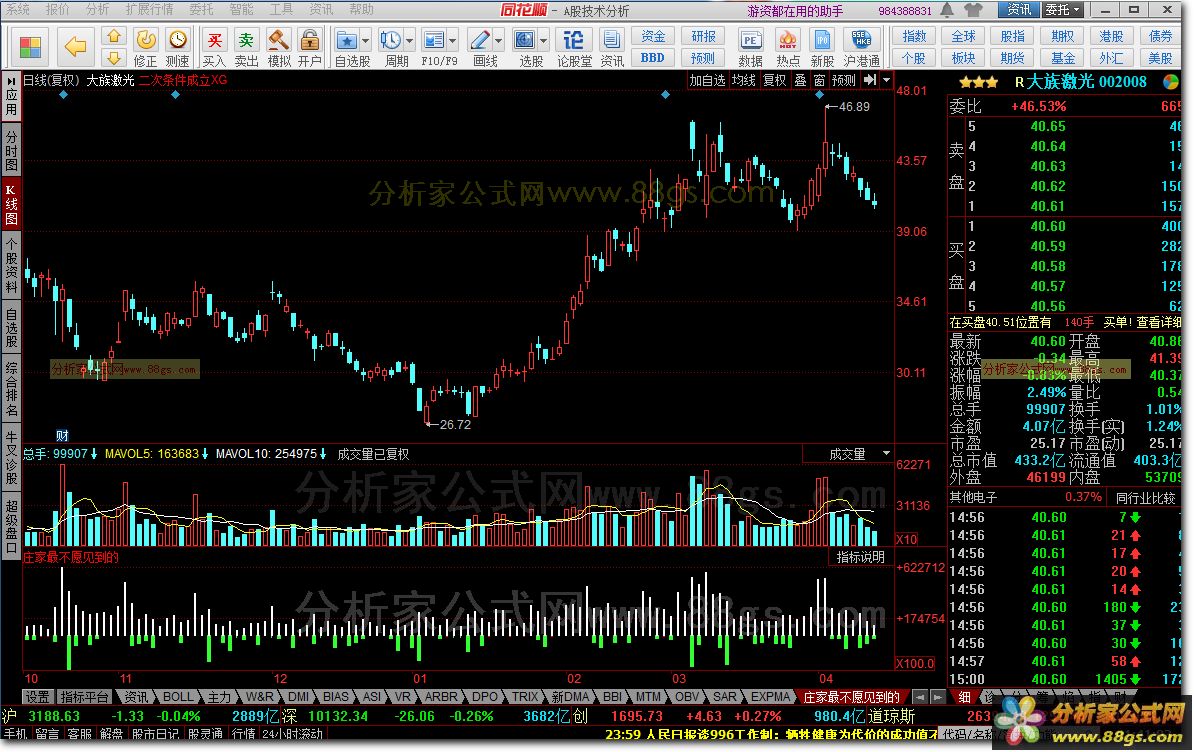The height and width of the screenshot is (752, 1194).
Task: Go back with the yellow left arrow
Action: point(75,46)
